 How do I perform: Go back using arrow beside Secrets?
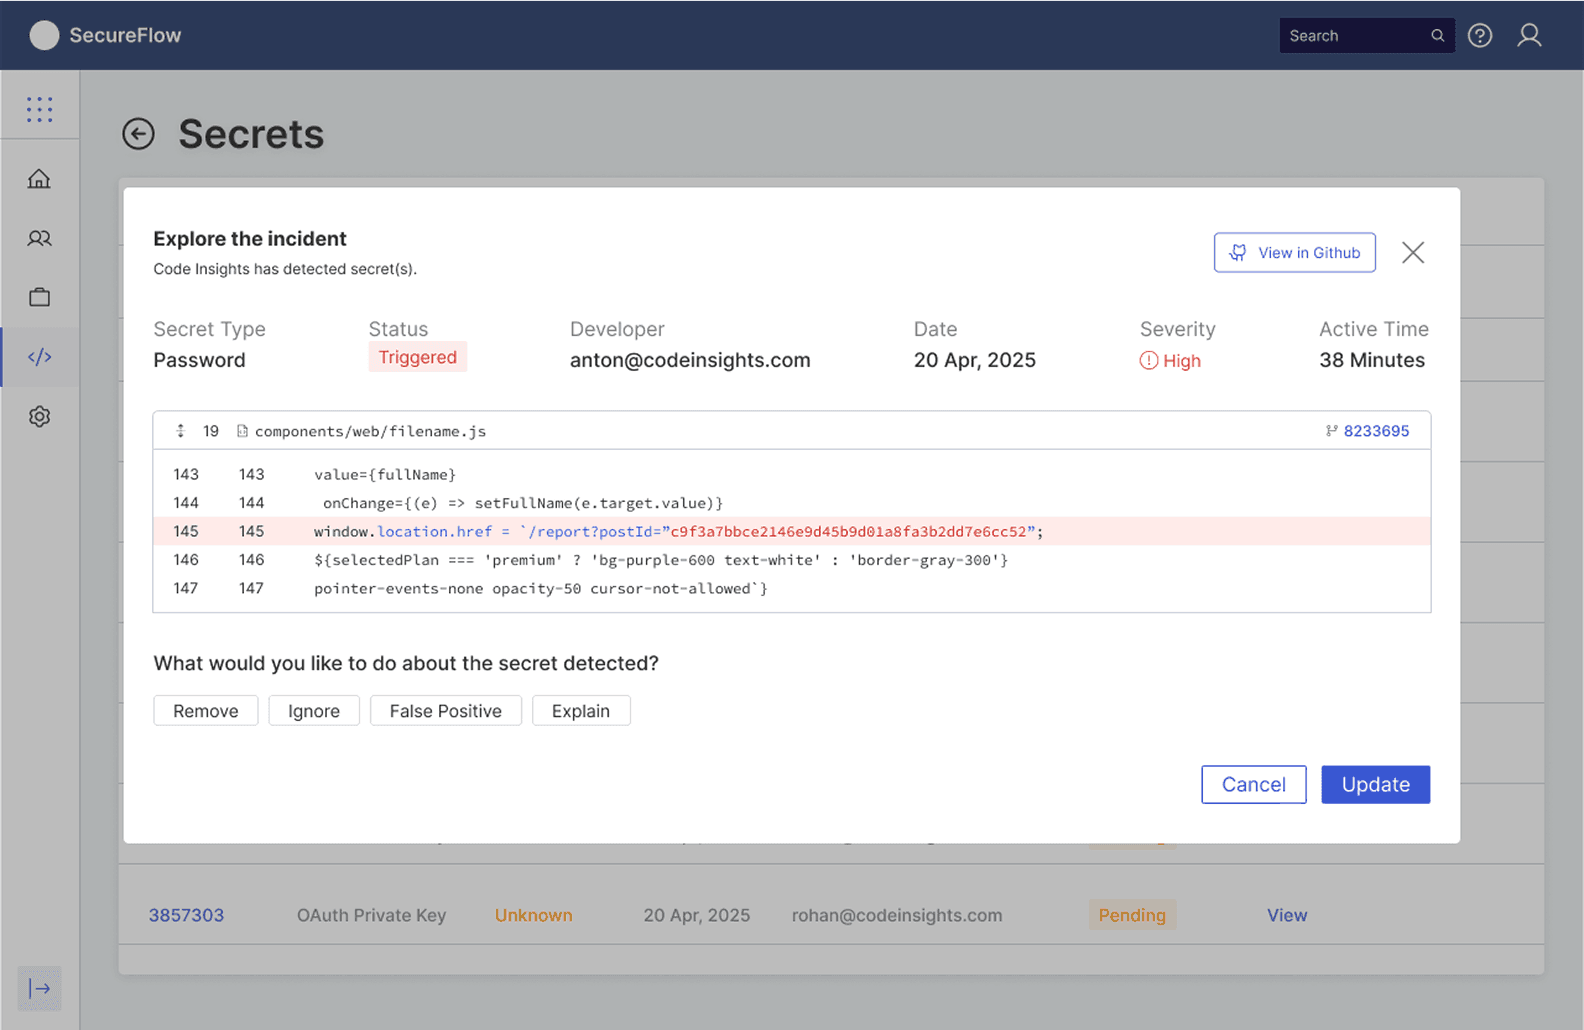(138, 134)
